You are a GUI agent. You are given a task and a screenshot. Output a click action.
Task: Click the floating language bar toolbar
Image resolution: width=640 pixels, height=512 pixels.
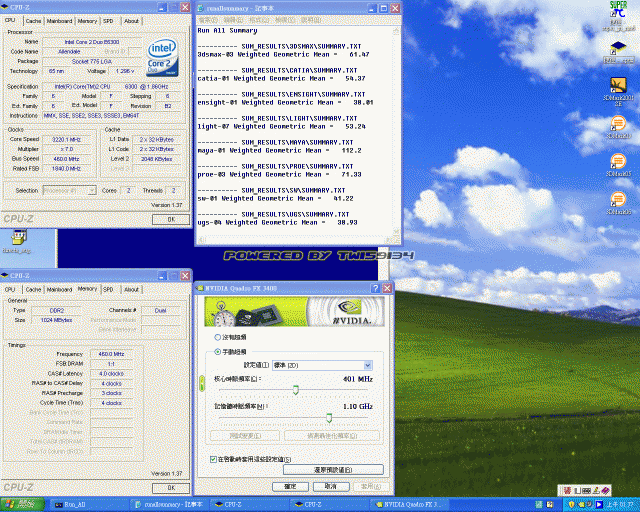(x=584, y=490)
